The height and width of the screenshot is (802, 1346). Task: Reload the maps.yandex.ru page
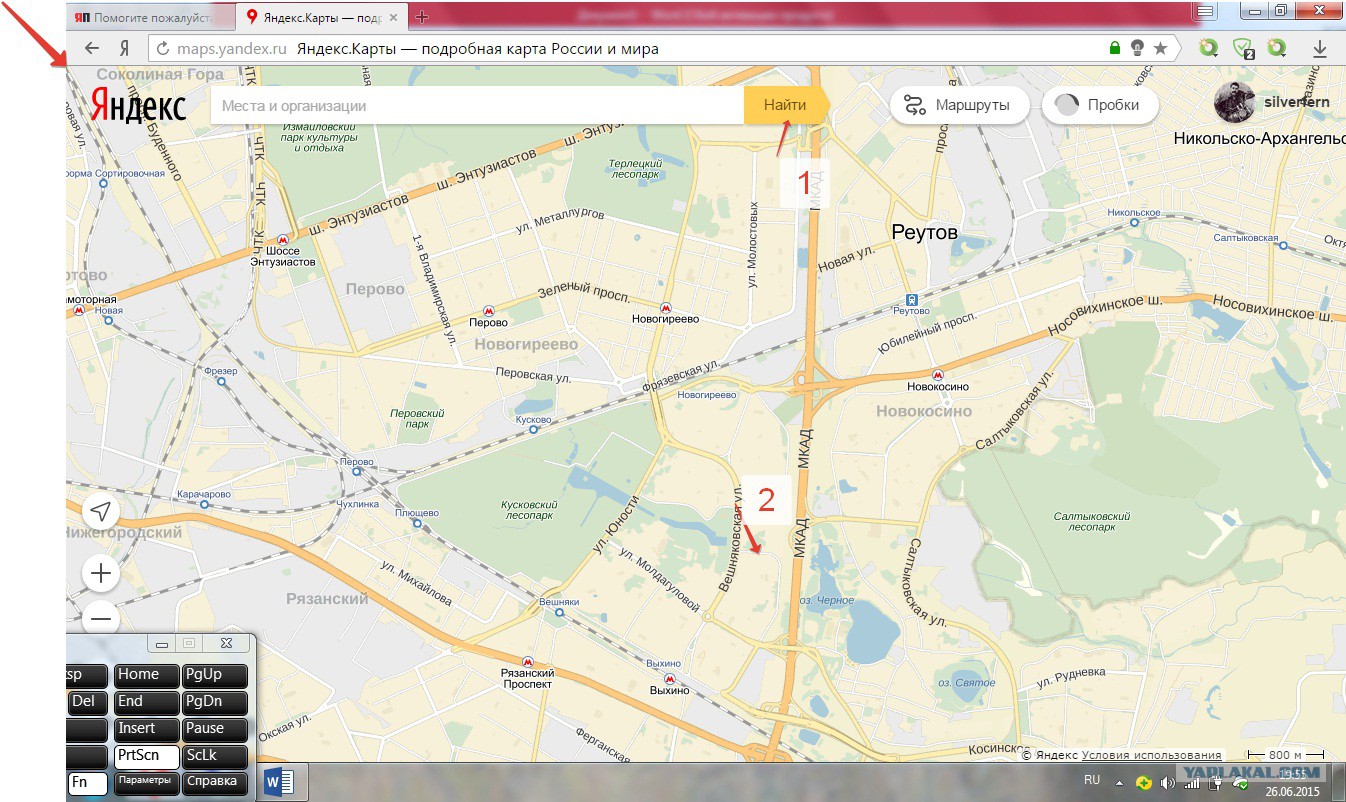pyautogui.click(x=161, y=48)
